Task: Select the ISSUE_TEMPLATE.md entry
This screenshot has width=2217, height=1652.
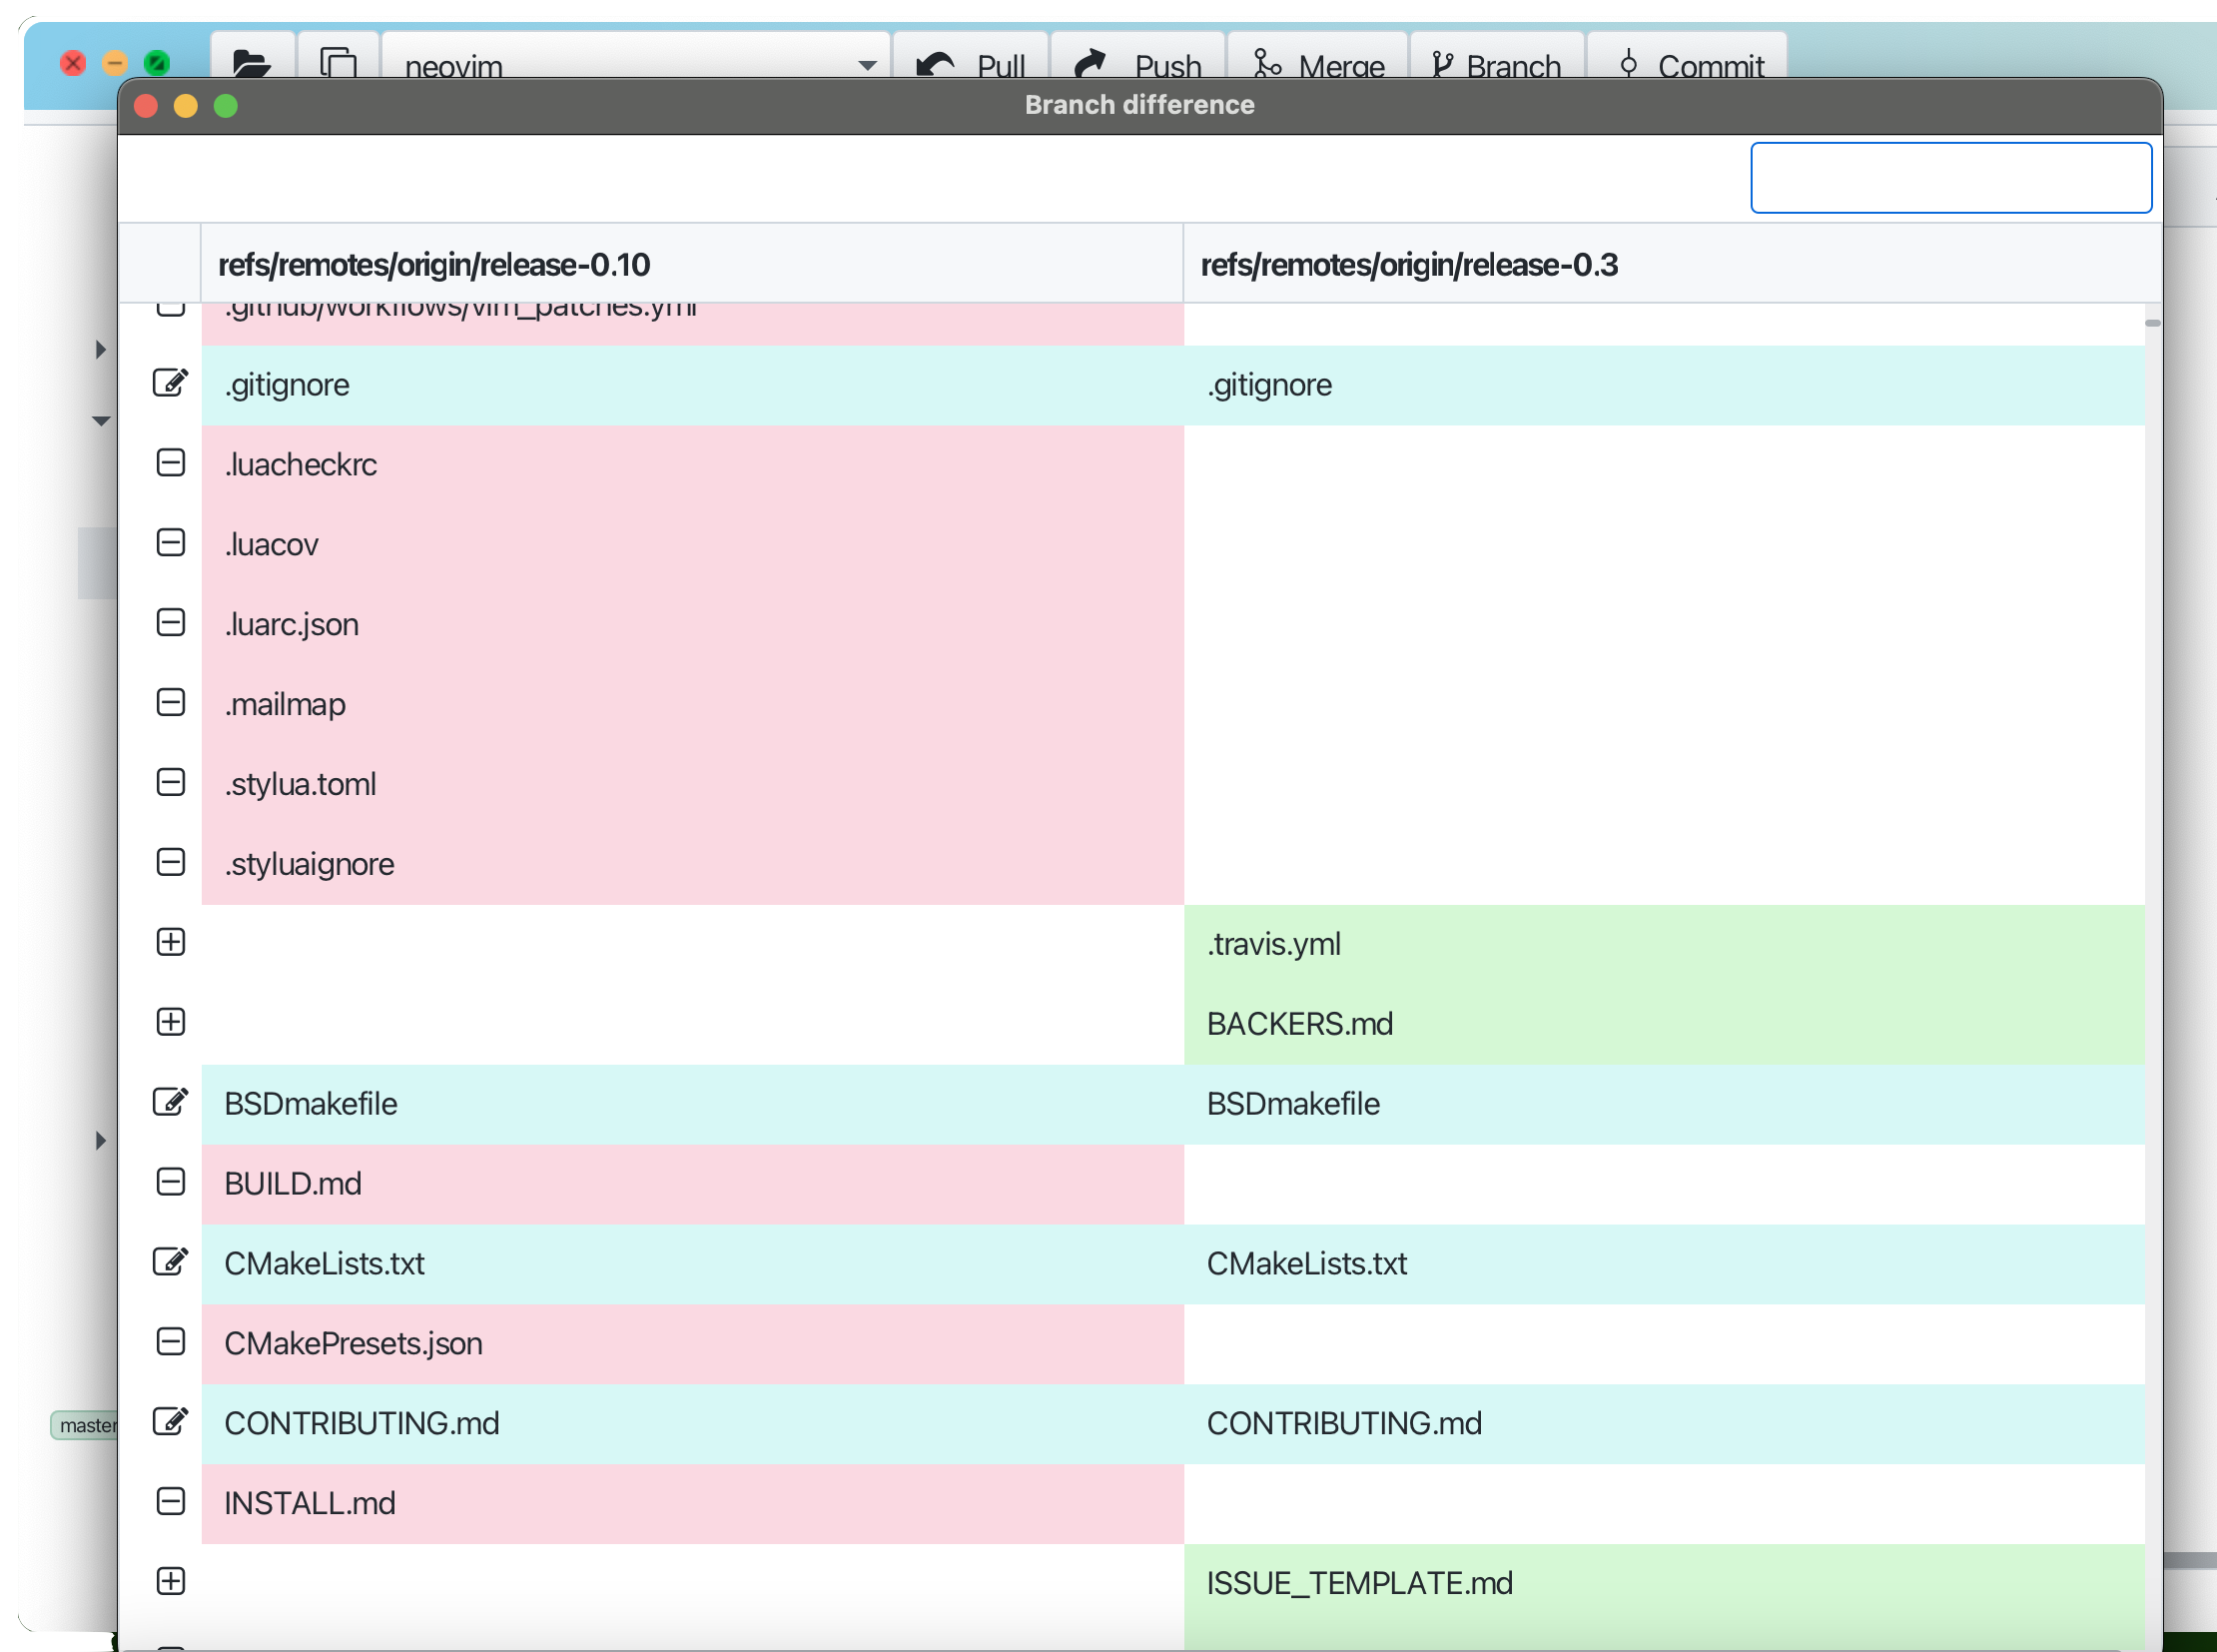Action: [x=1664, y=1583]
